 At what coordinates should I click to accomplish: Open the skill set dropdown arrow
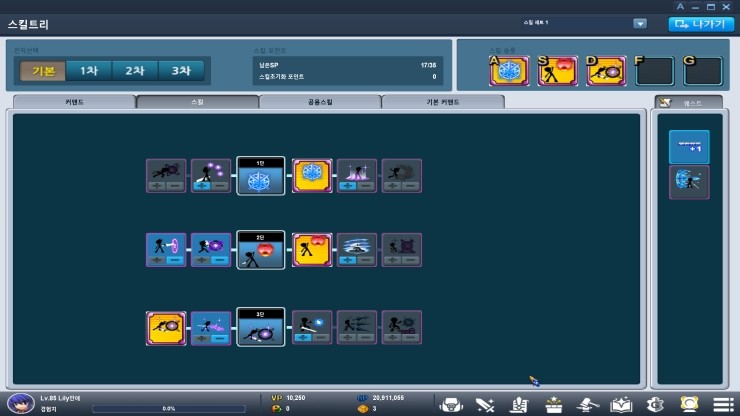click(x=640, y=23)
